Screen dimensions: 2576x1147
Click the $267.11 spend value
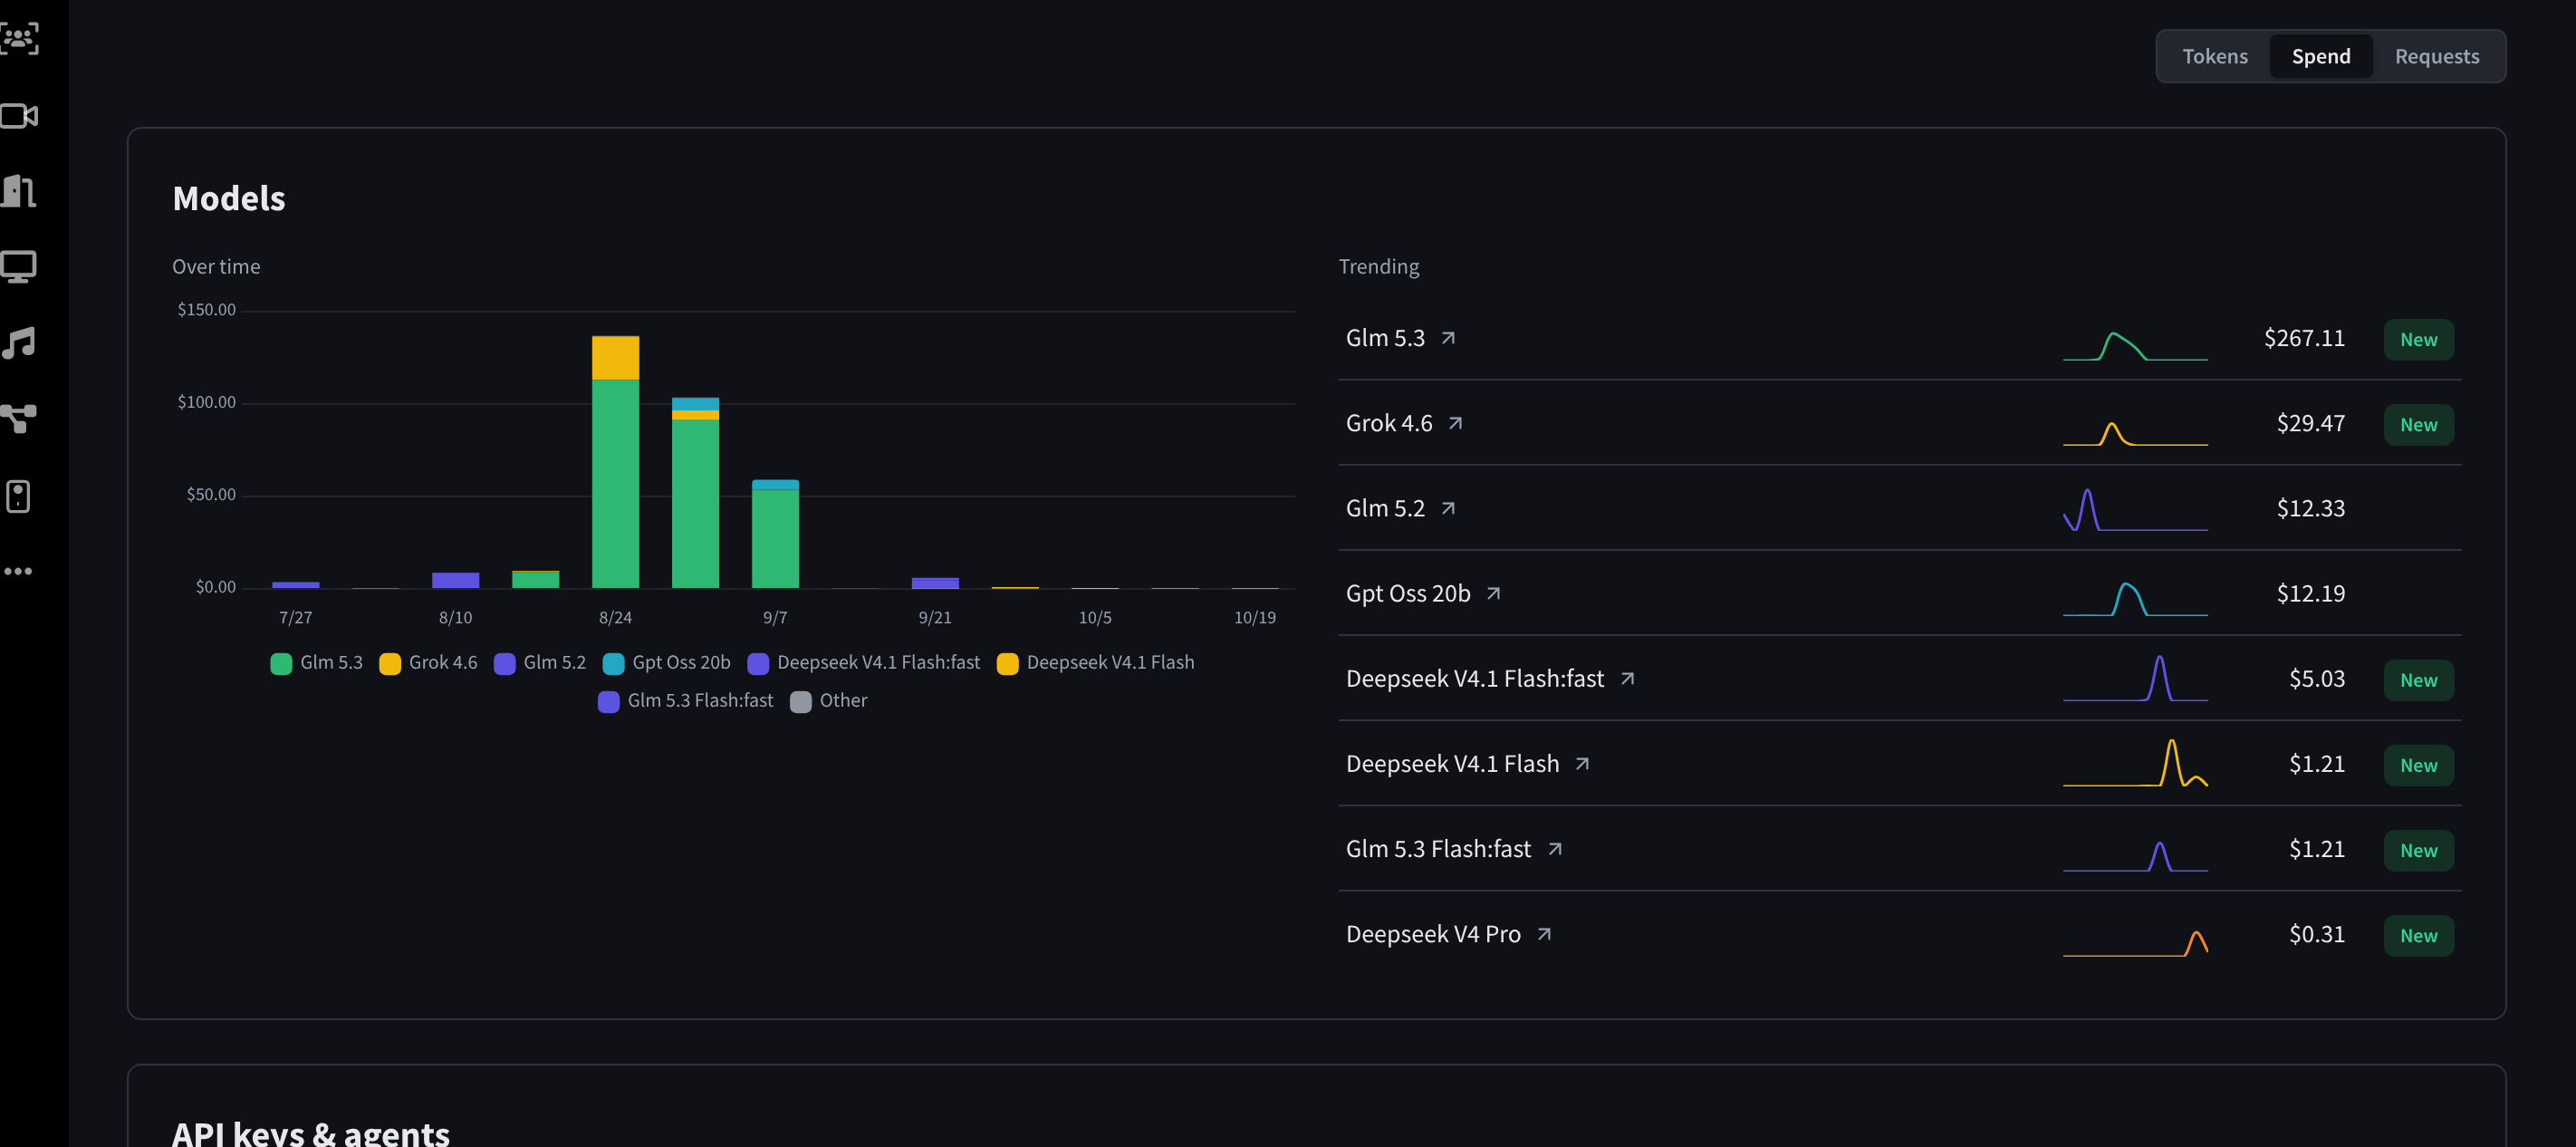point(2304,338)
